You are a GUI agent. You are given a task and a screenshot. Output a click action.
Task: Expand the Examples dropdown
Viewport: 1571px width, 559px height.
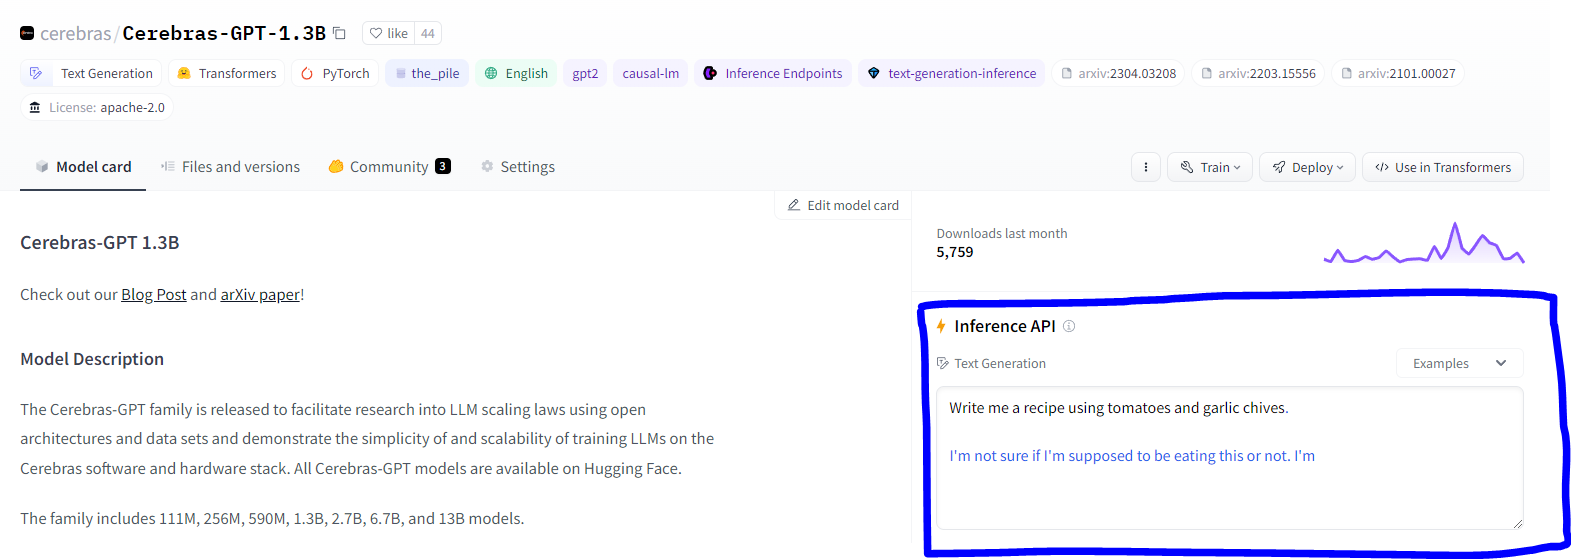pos(1459,363)
